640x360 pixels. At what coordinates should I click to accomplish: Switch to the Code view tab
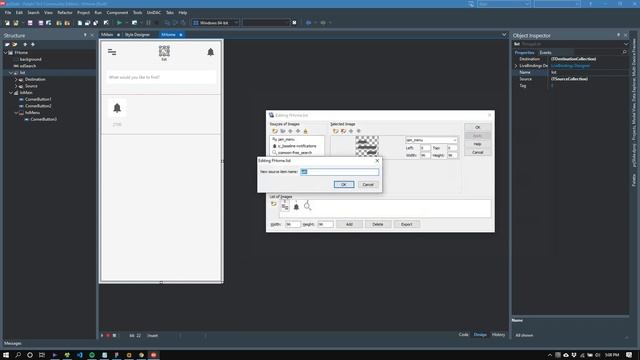click(x=463, y=335)
